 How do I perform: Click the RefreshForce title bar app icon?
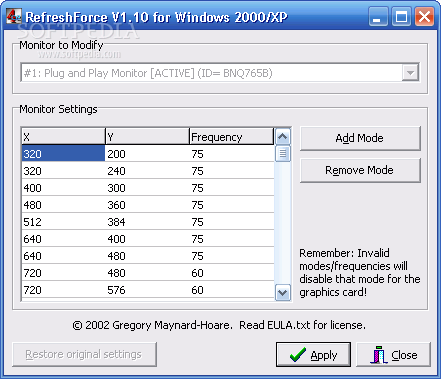pos(14,16)
